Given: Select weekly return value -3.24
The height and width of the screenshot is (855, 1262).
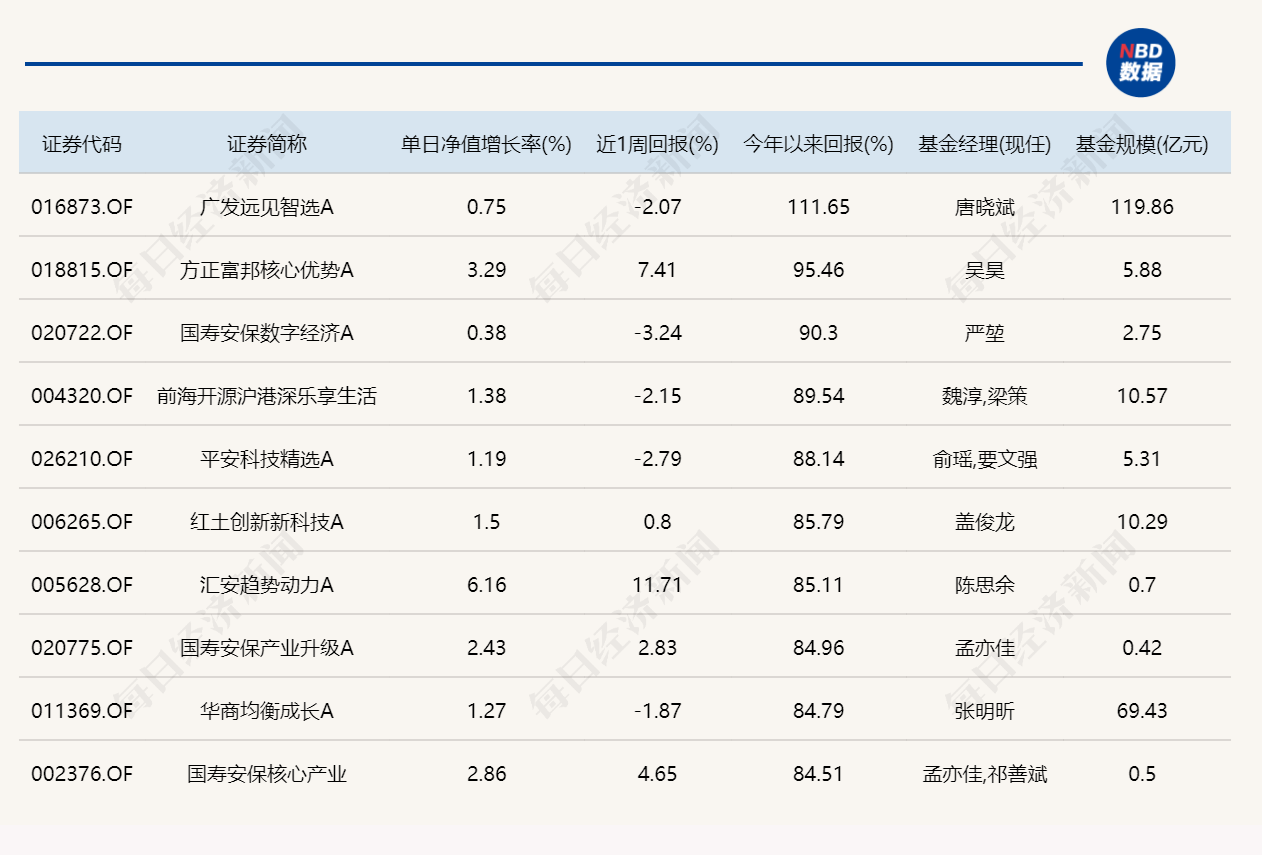Looking at the screenshot, I should click(x=658, y=333).
